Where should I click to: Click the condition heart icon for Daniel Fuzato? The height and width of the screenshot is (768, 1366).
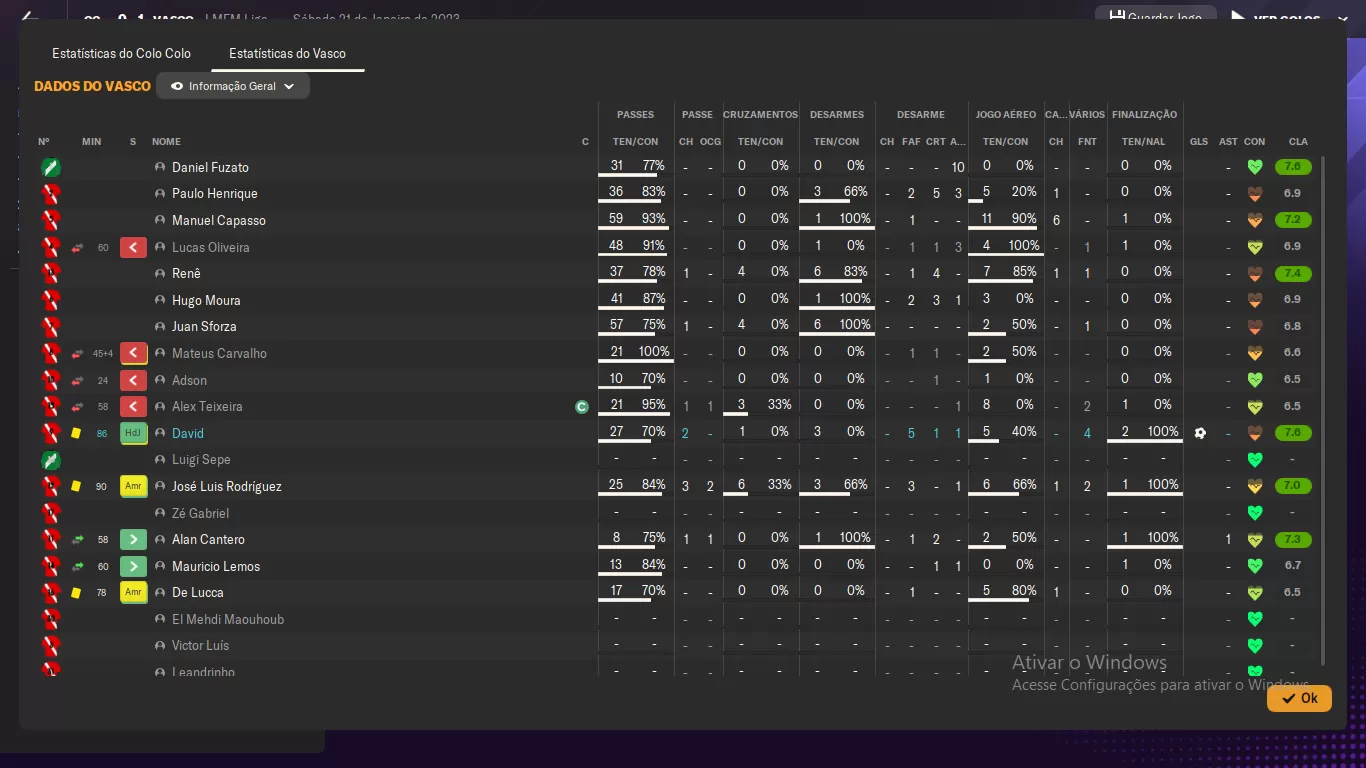click(1255, 167)
